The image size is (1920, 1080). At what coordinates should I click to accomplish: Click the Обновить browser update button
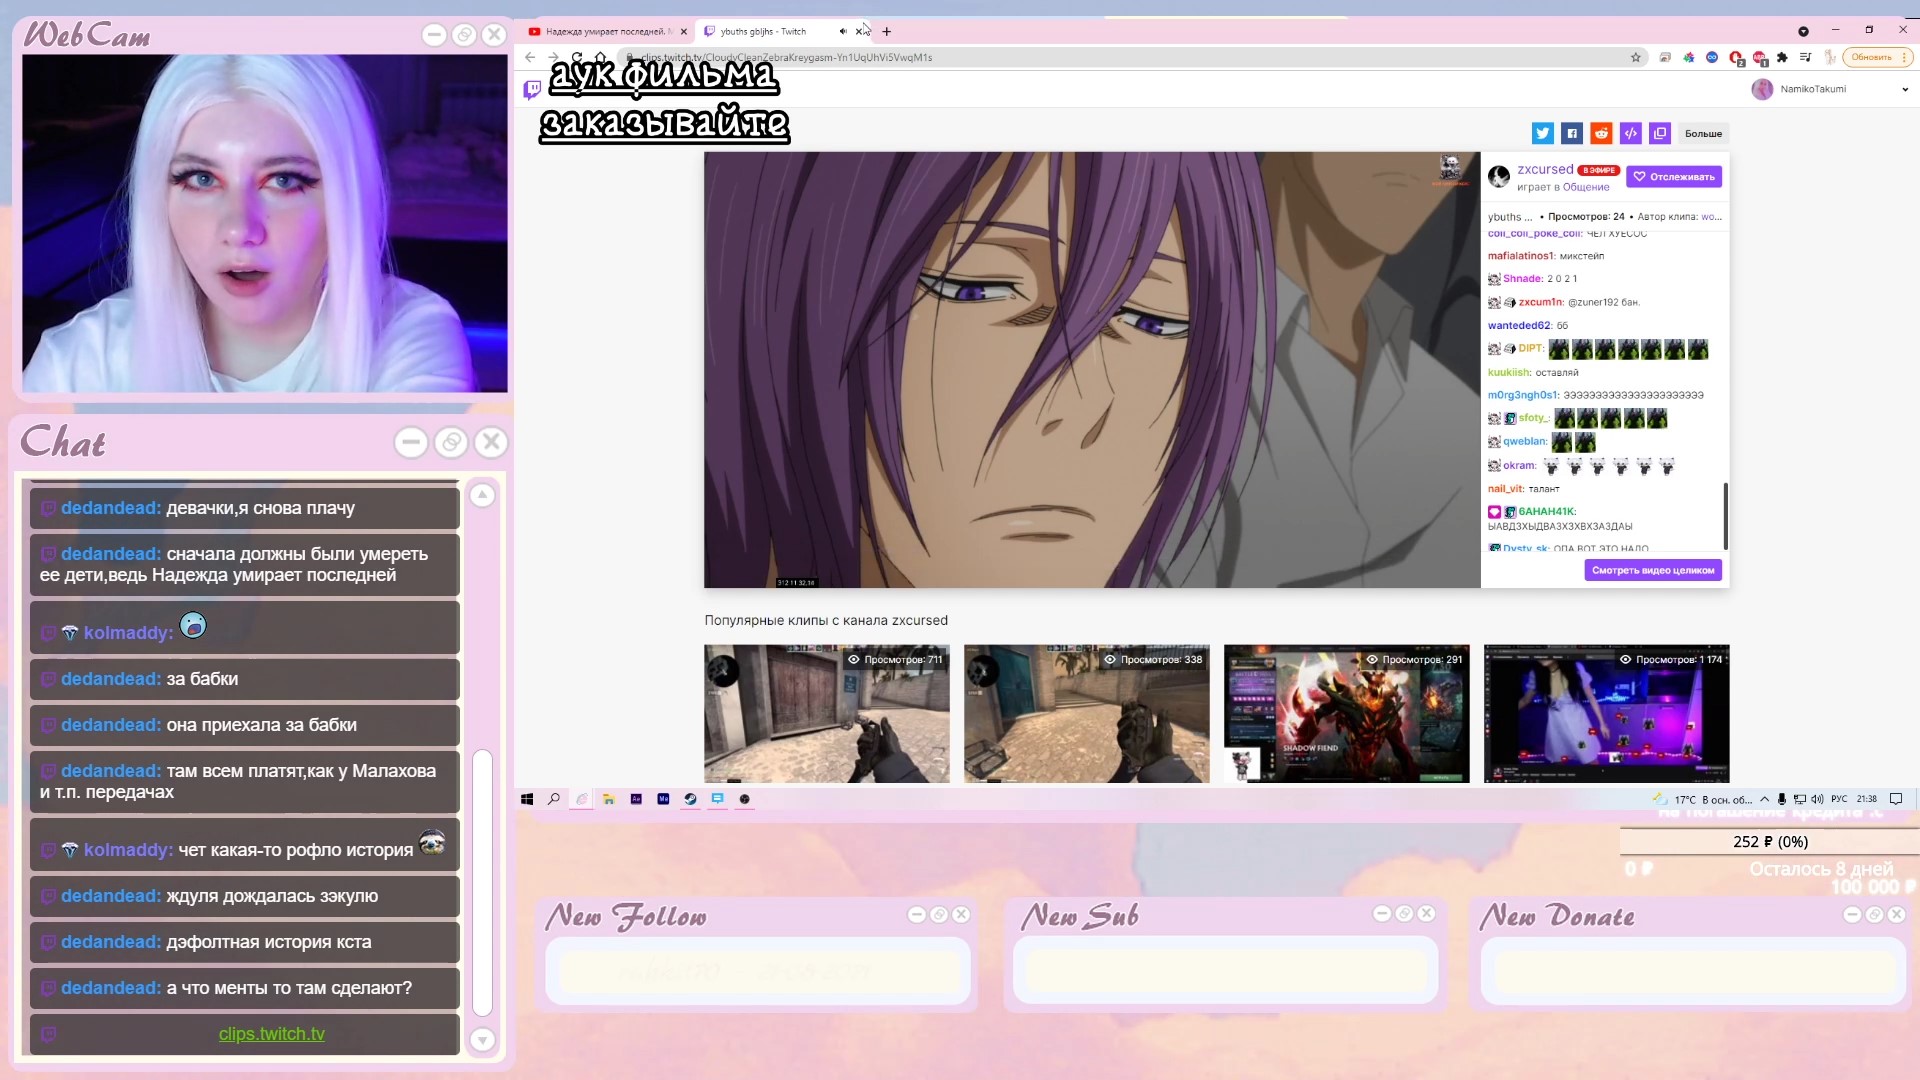point(1878,57)
